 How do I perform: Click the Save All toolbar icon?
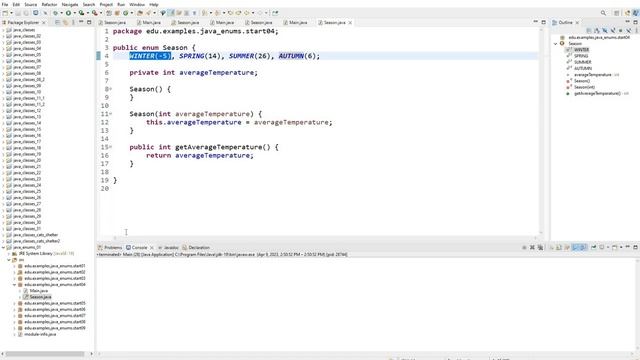[27, 13]
